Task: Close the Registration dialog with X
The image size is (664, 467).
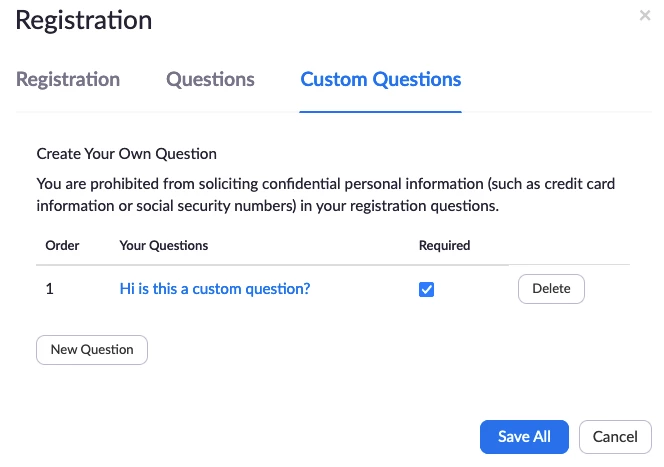Action: (645, 16)
